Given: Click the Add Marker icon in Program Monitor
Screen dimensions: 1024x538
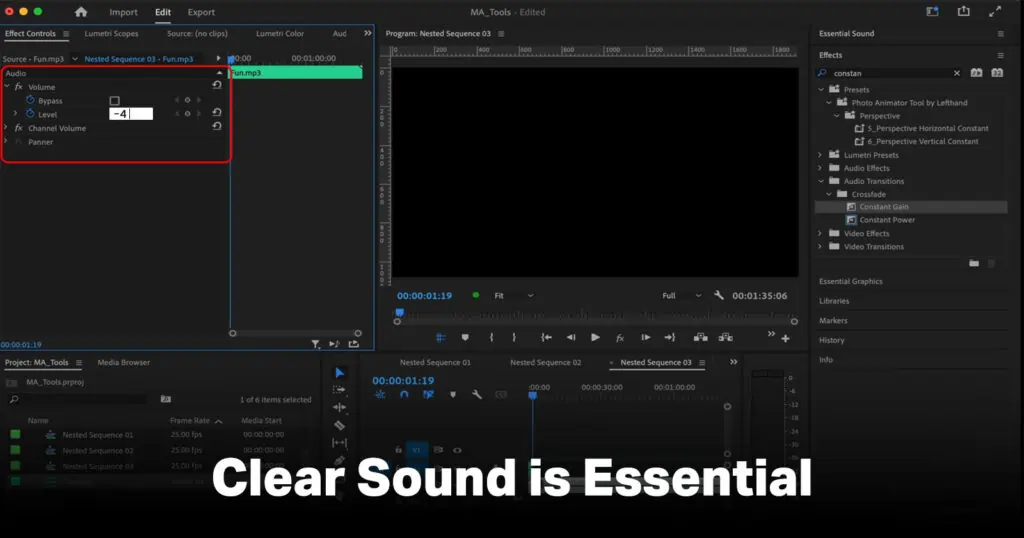Looking at the screenshot, I should click(x=465, y=338).
